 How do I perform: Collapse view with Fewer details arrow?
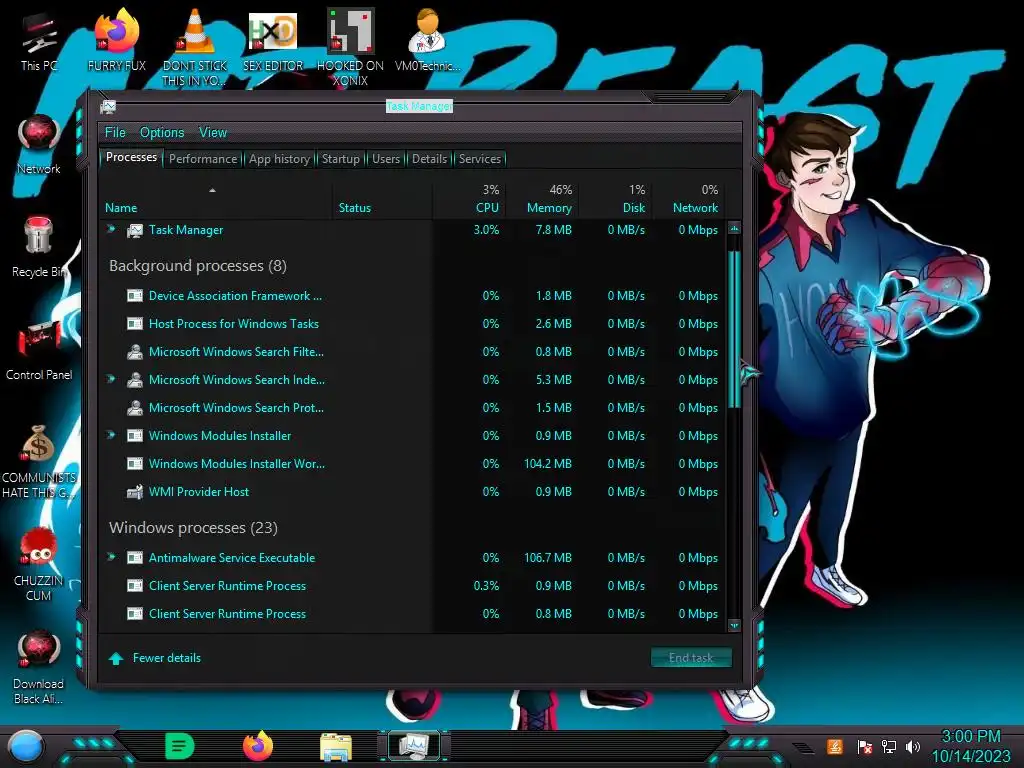coord(116,658)
